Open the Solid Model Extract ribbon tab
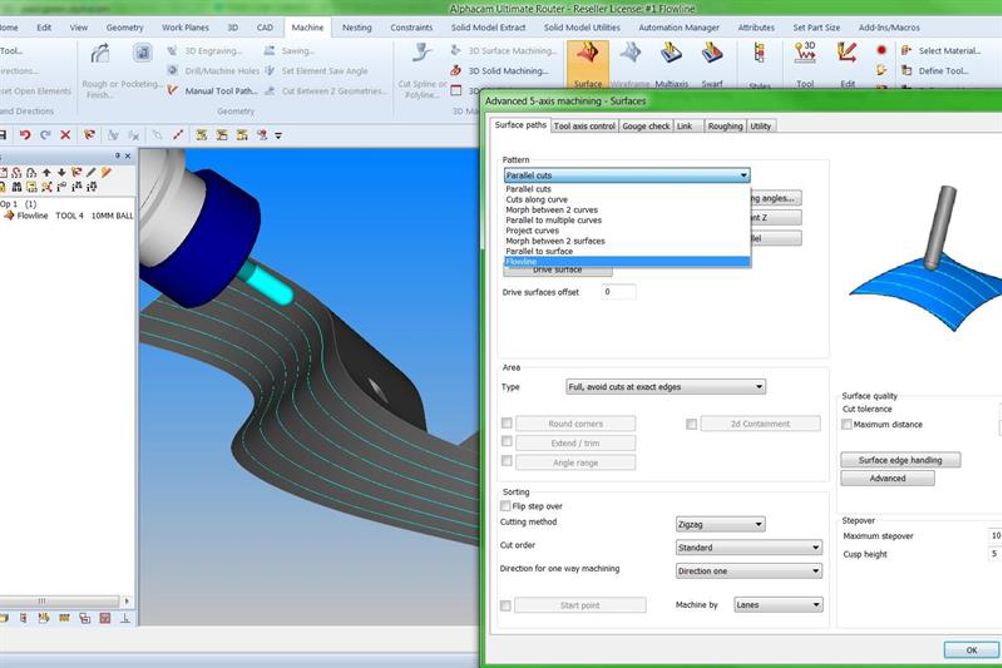This screenshot has height=668, width=1002. click(488, 27)
